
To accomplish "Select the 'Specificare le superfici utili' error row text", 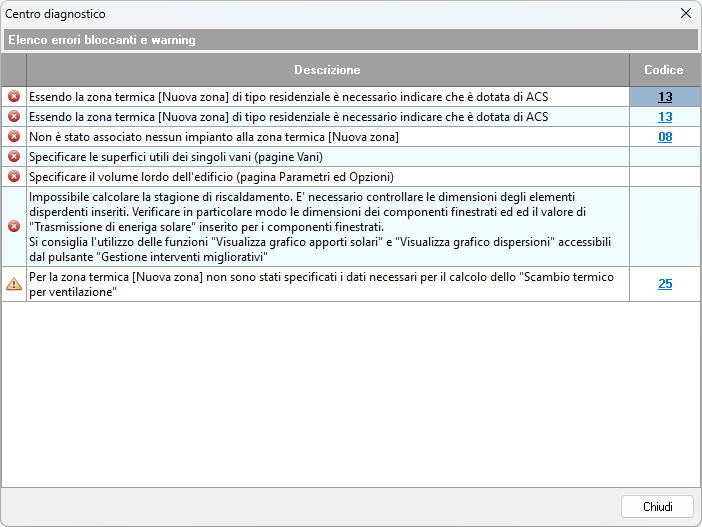I will click(175, 157).
